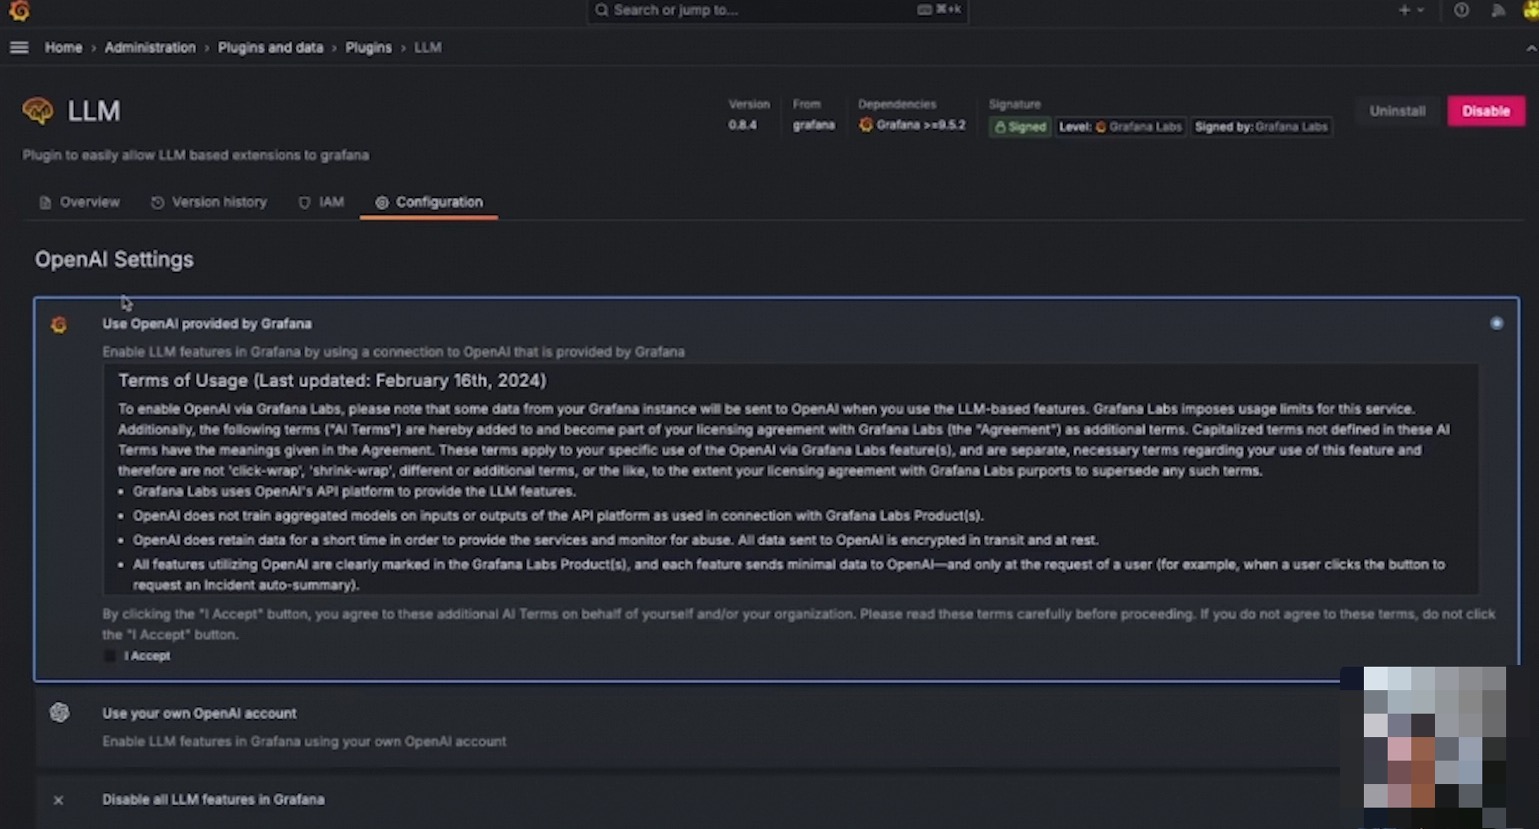Open the IAM tab
Viewport: 1539px width, 829px height.
[x=321, y=202]
